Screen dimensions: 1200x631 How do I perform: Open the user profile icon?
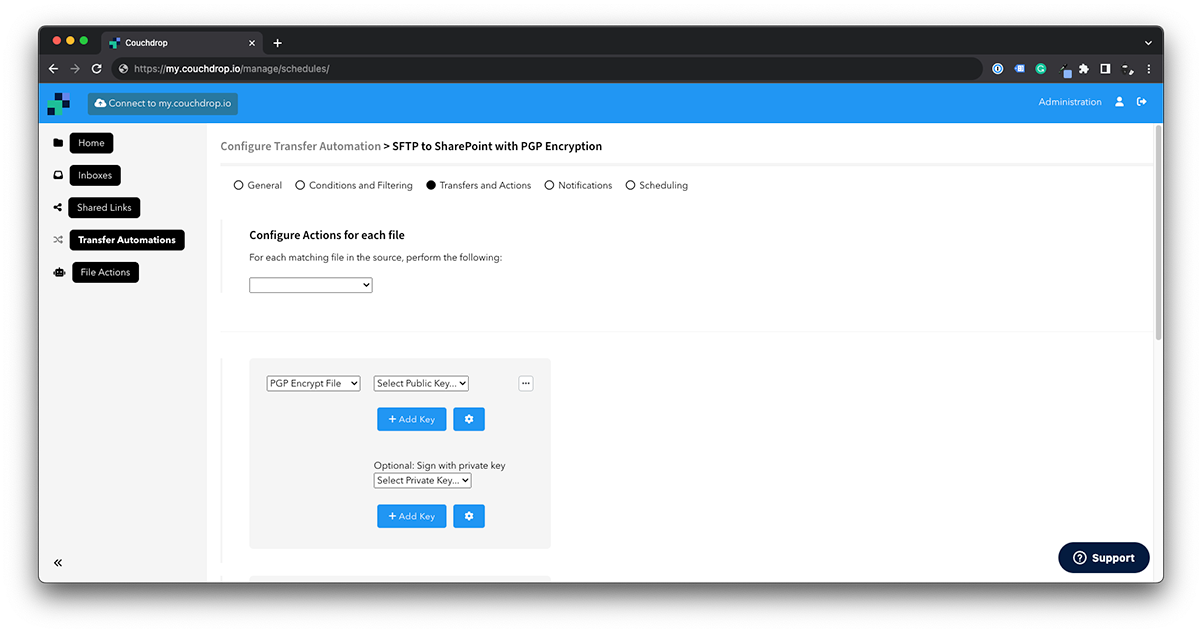[x=1118, y=101]
